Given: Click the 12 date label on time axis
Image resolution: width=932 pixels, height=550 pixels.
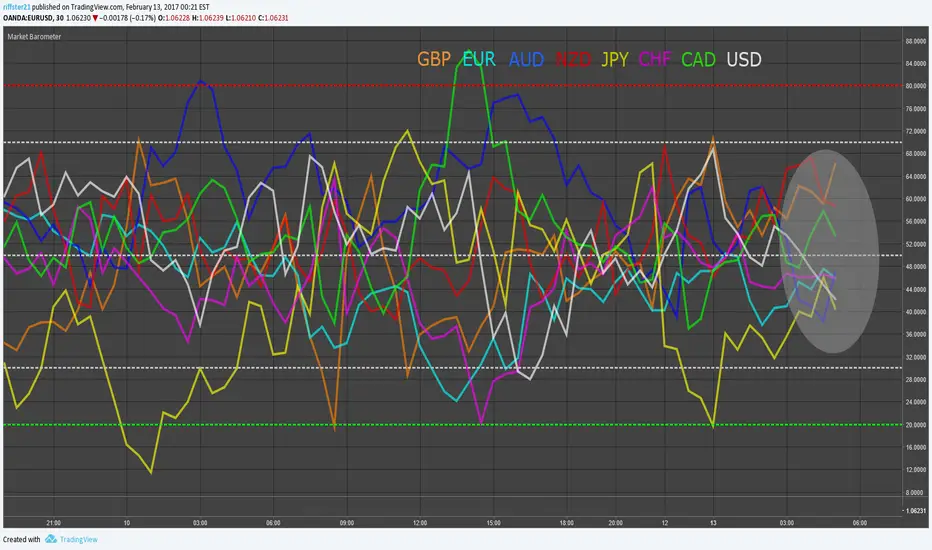Looking at the screenshot, I should click(665, 523).
